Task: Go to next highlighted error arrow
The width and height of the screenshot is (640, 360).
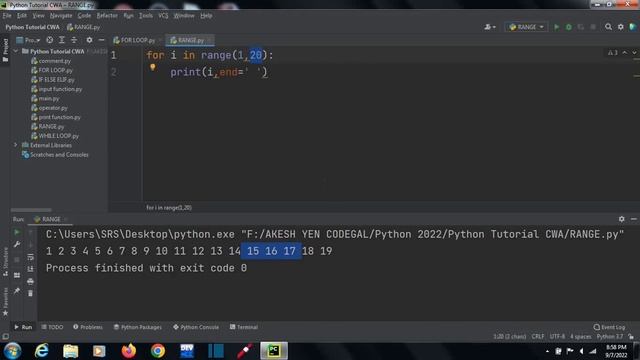Action: (x=634, y=53)
